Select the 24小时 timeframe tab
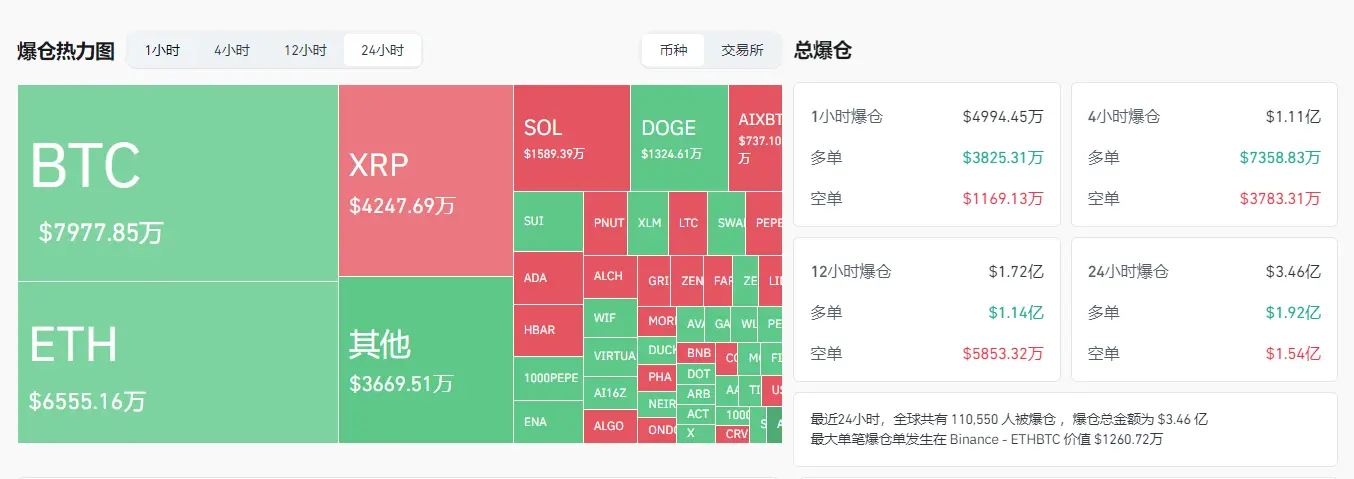This screenshot has height=479, width=1354. tap(382, 50)
